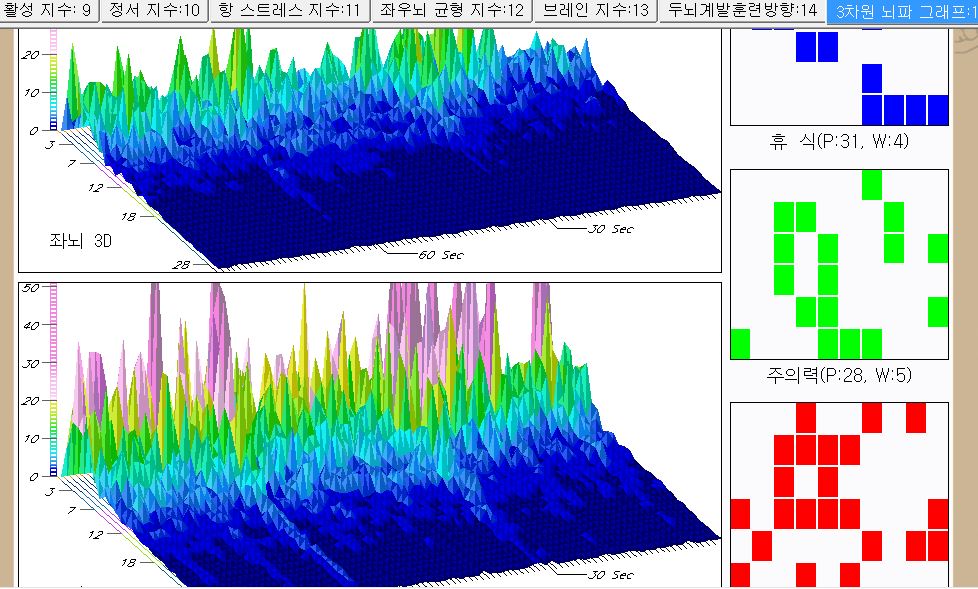This screenshot has height=589, width=978.
Task: Click the 주의력(P:28, W:5) caption
Action: pyautogui.click(x=839, y=375)
